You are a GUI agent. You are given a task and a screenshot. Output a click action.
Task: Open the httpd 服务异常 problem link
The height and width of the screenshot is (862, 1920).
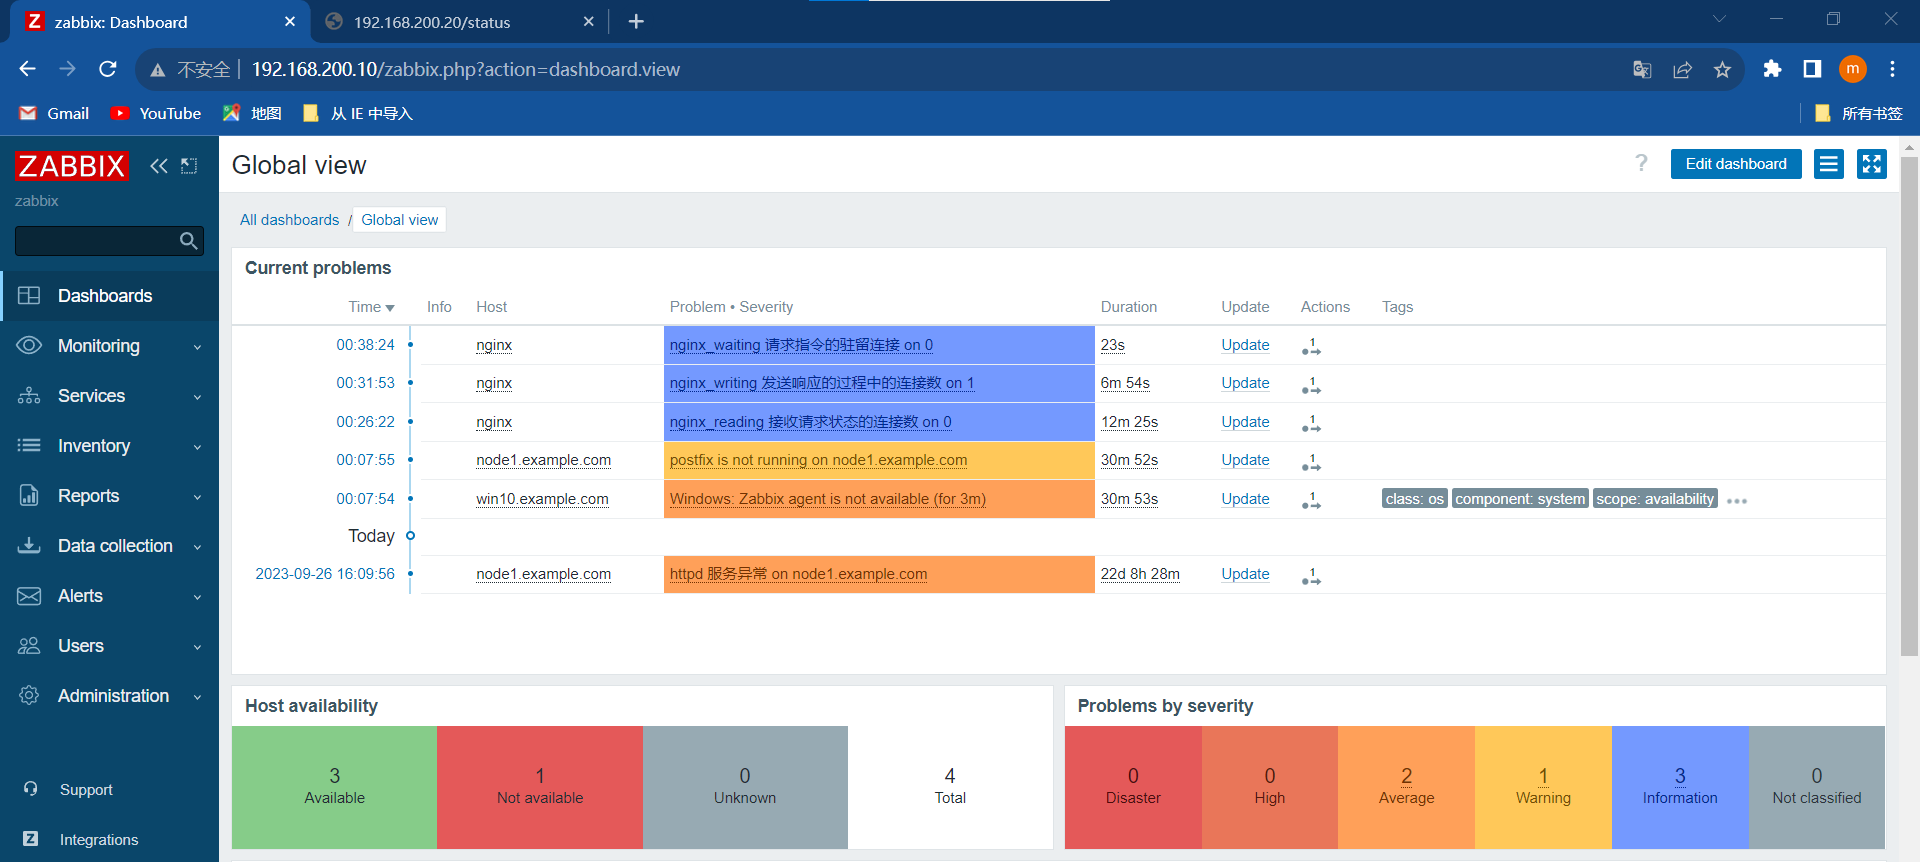tap(798, 574)
